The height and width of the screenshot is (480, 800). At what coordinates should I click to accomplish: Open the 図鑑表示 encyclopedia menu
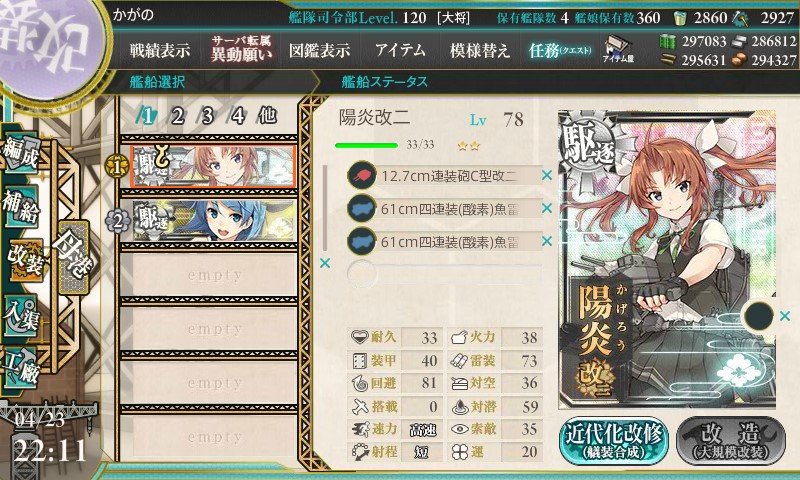(319, 50)
